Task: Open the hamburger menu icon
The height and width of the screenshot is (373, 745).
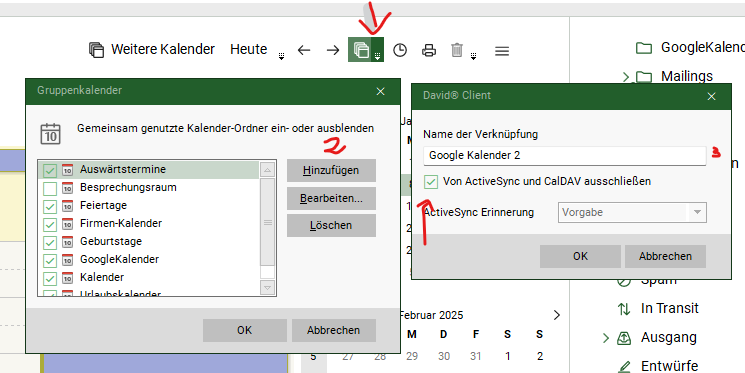Action: (x=502, y=50)
